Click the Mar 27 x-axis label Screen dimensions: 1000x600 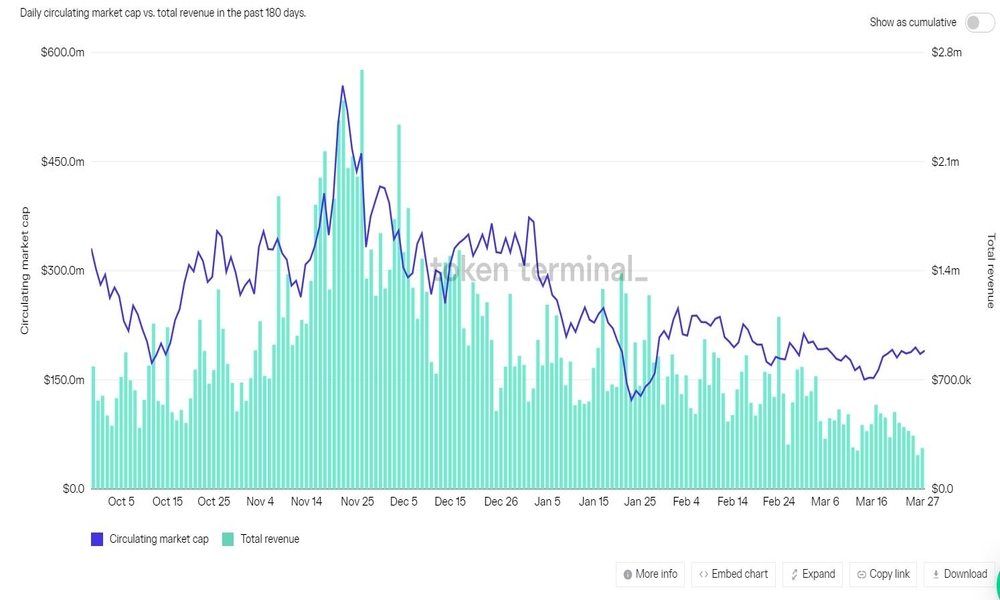(922, 502)
